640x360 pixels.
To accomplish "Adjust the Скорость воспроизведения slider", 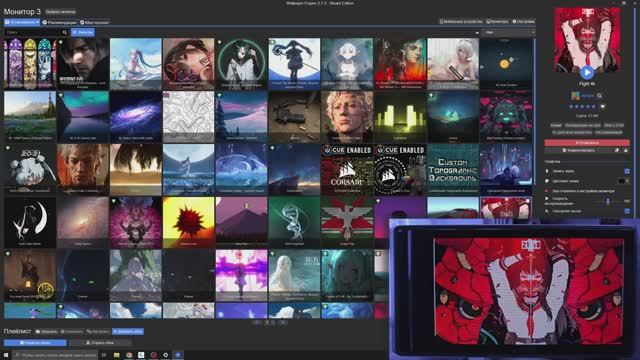I will click(607, 201).
